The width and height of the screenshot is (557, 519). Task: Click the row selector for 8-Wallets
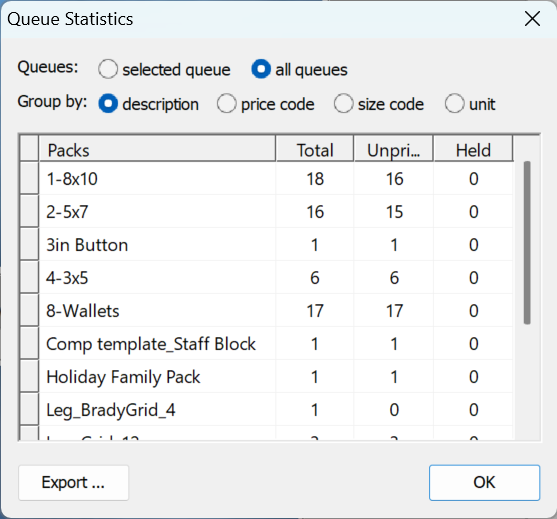tap(29, 310)
